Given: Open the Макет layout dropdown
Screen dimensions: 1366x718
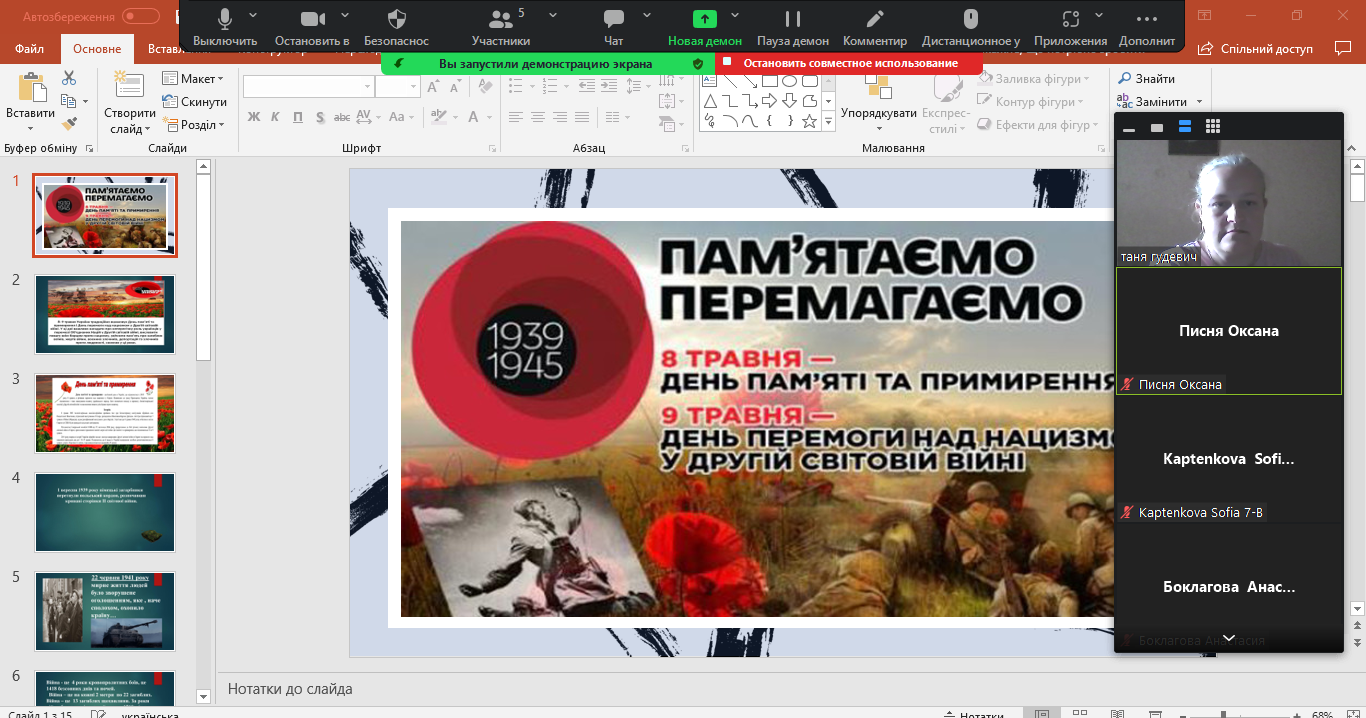Looking at the screenshot, I should [194, 79].
